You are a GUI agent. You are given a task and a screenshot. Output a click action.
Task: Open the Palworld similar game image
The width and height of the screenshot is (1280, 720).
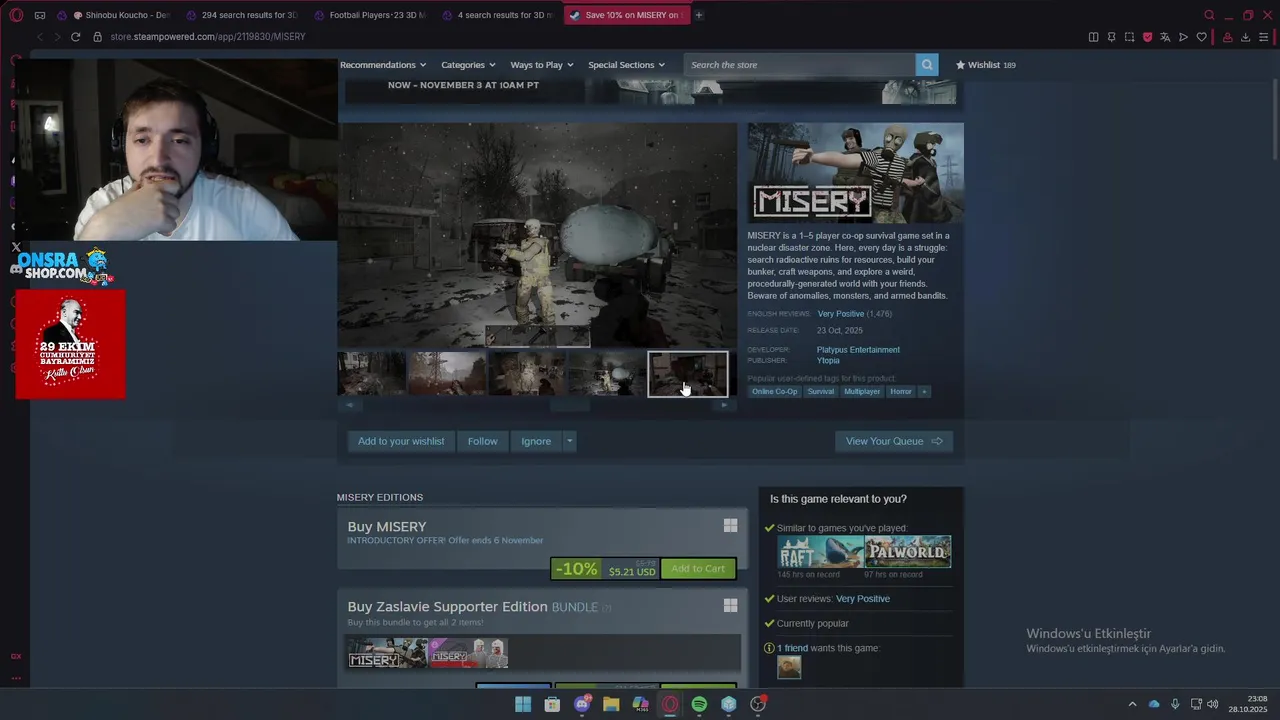(908, 552)
